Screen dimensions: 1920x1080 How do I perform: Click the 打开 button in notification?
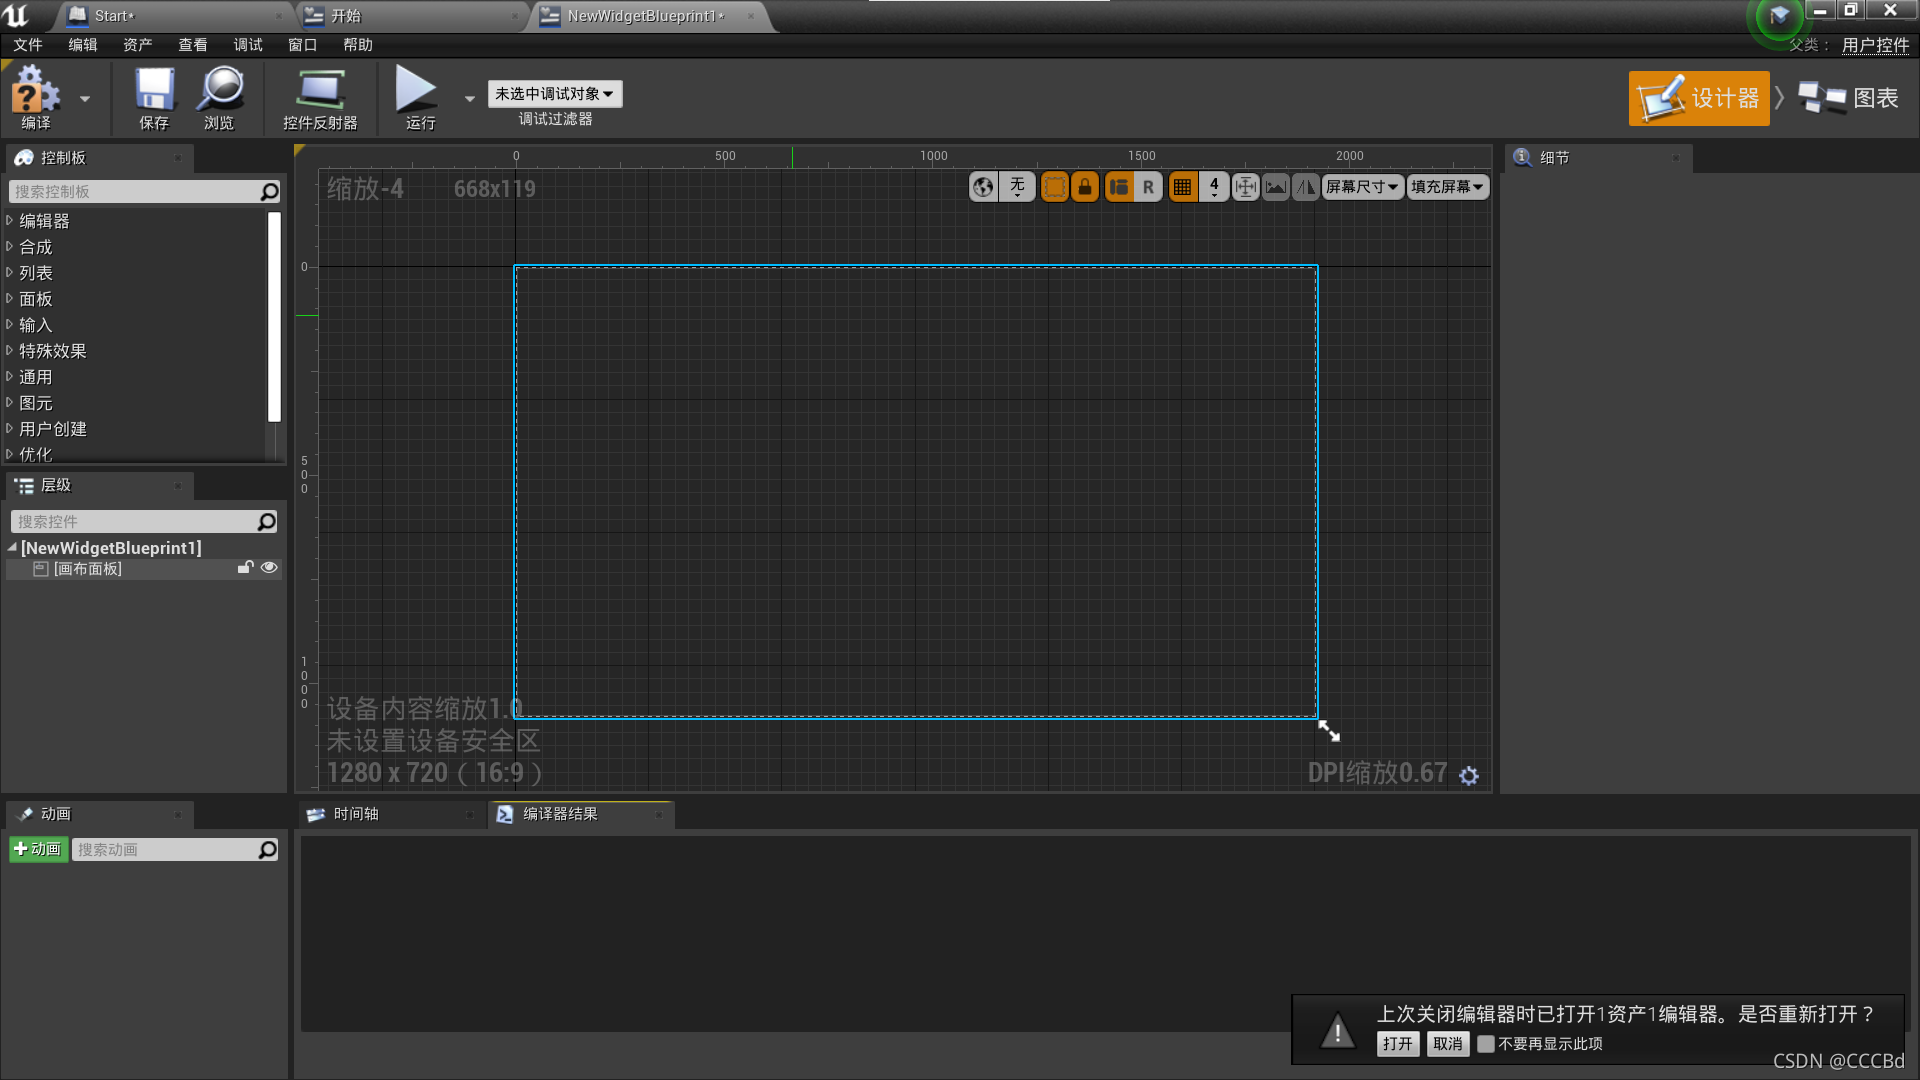[1397, 1044]
